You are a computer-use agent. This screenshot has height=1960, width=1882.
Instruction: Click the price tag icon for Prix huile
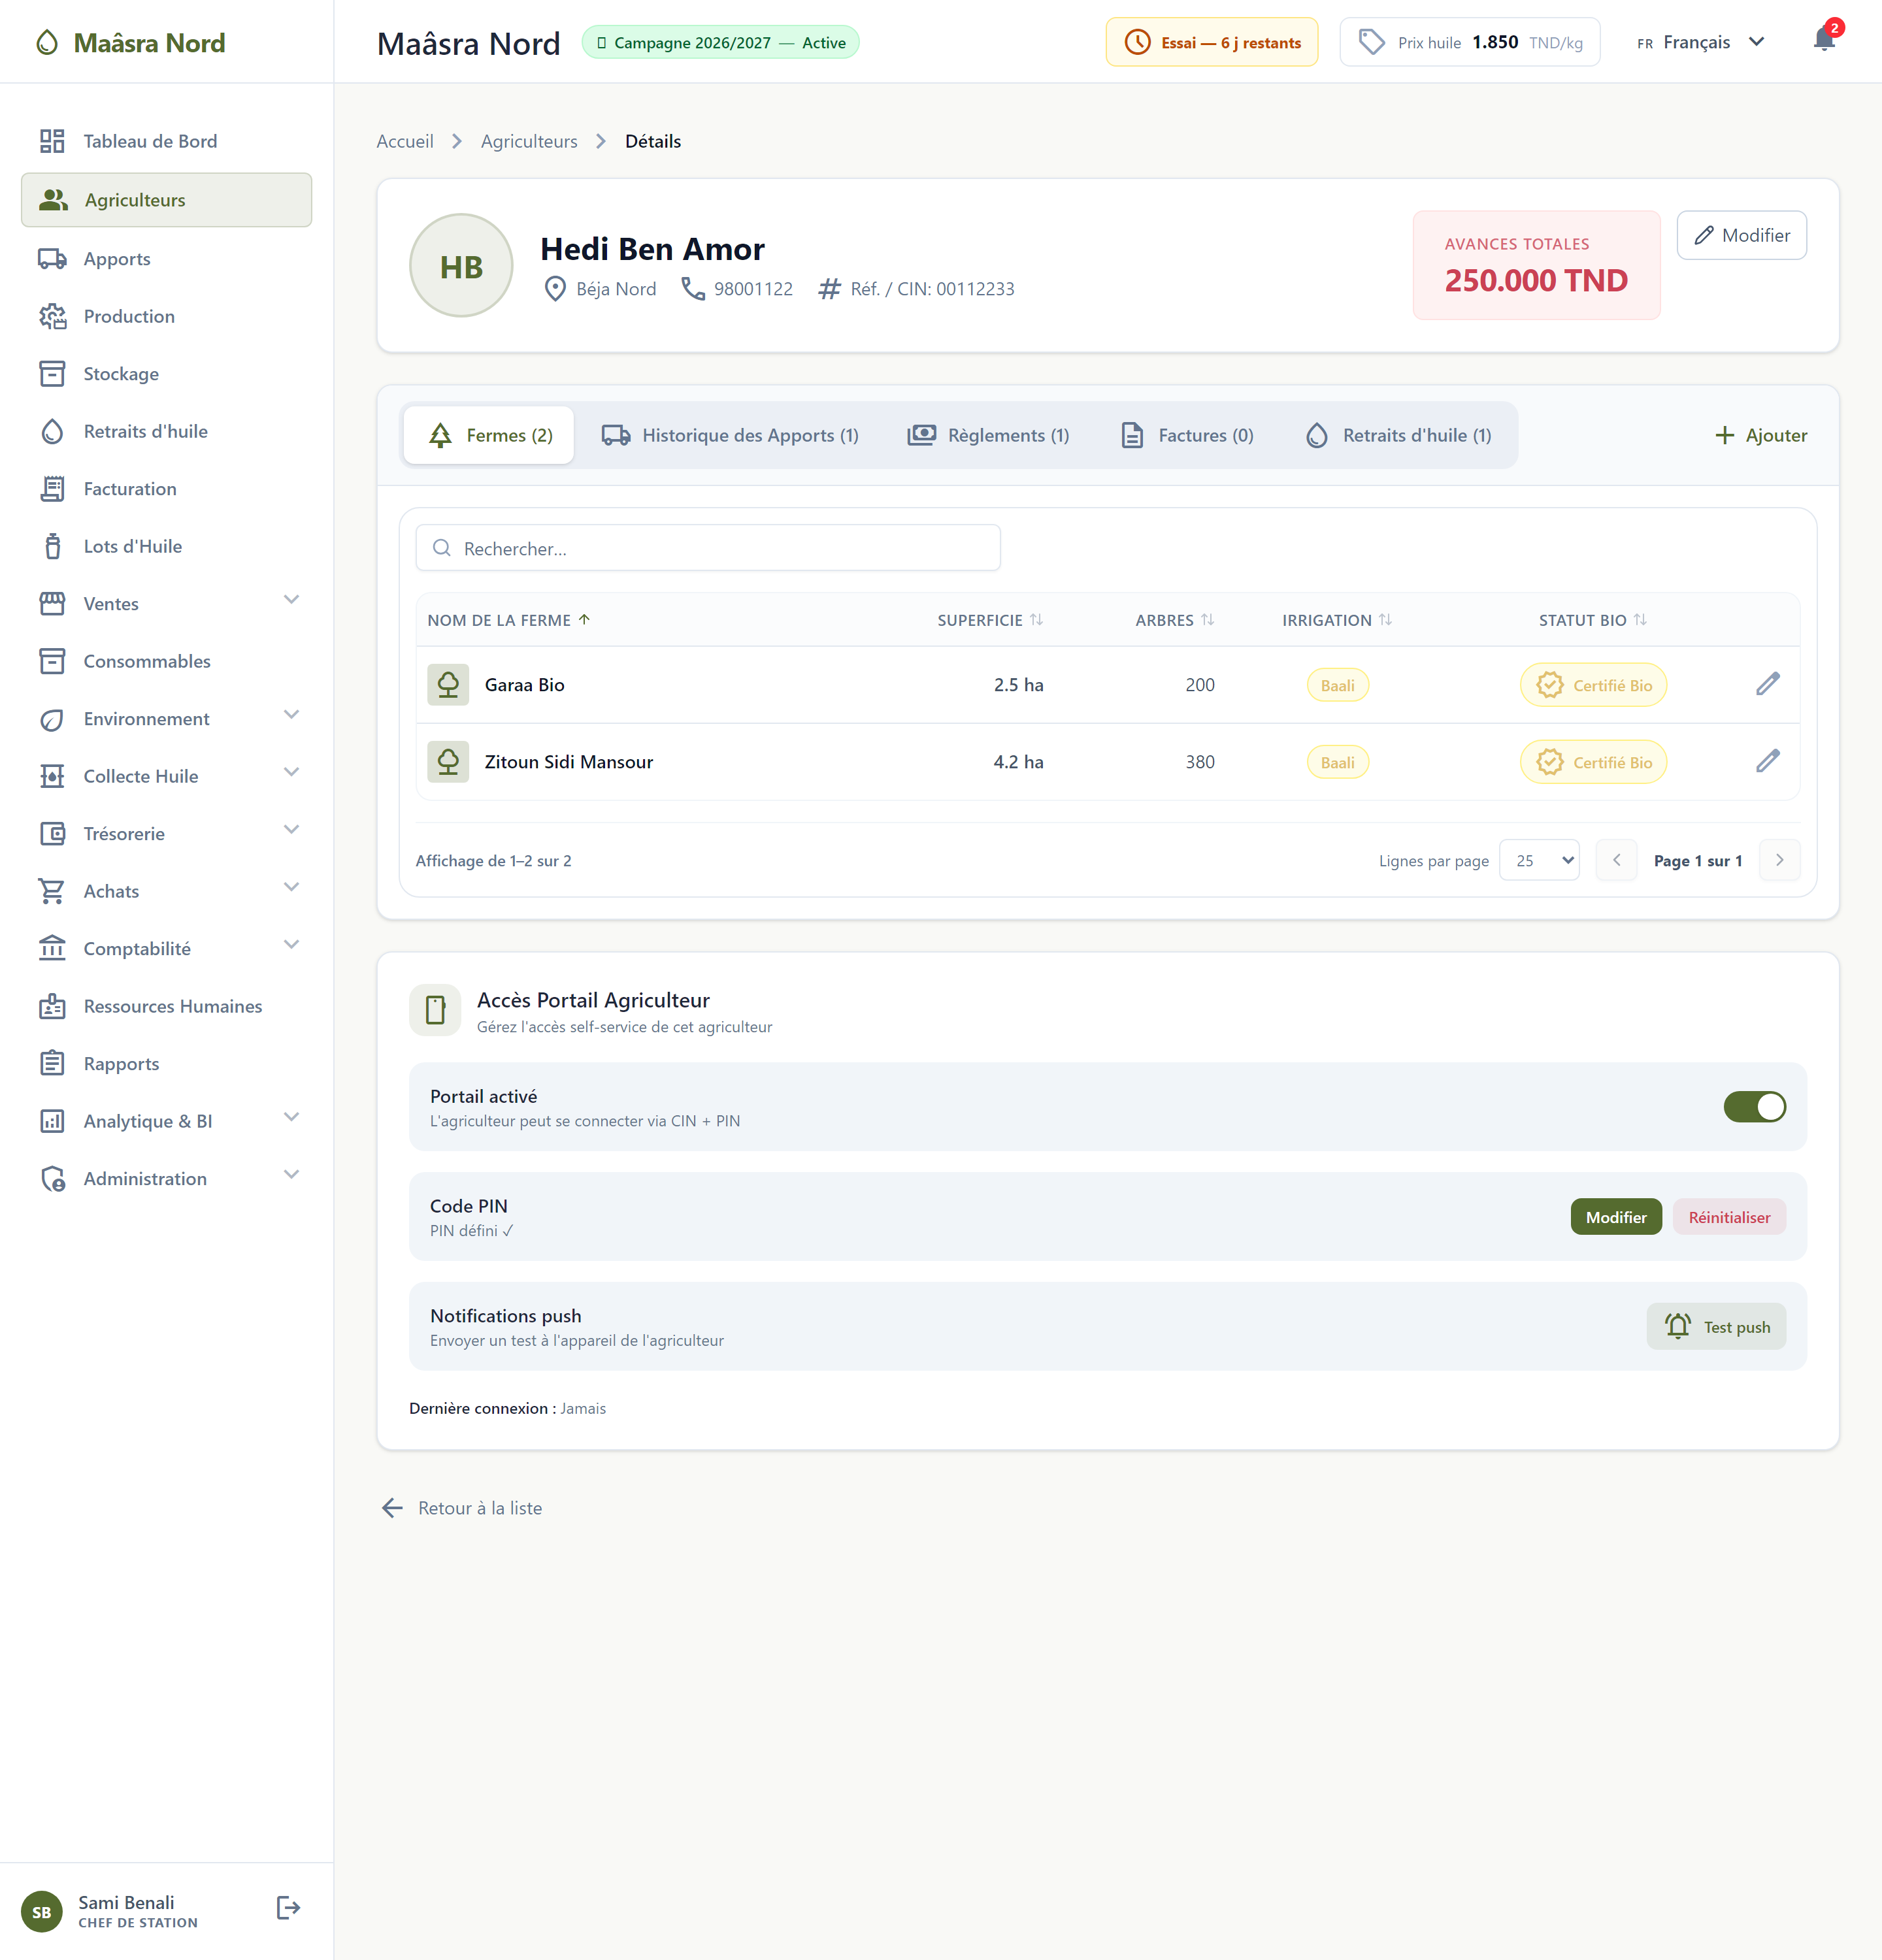[1372, 42]
